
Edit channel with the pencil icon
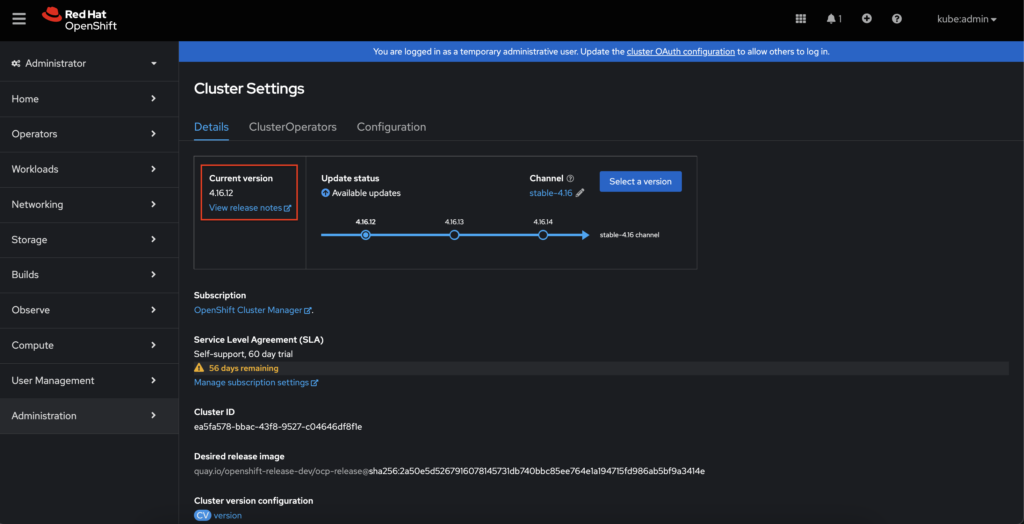(x=580, y=193)
